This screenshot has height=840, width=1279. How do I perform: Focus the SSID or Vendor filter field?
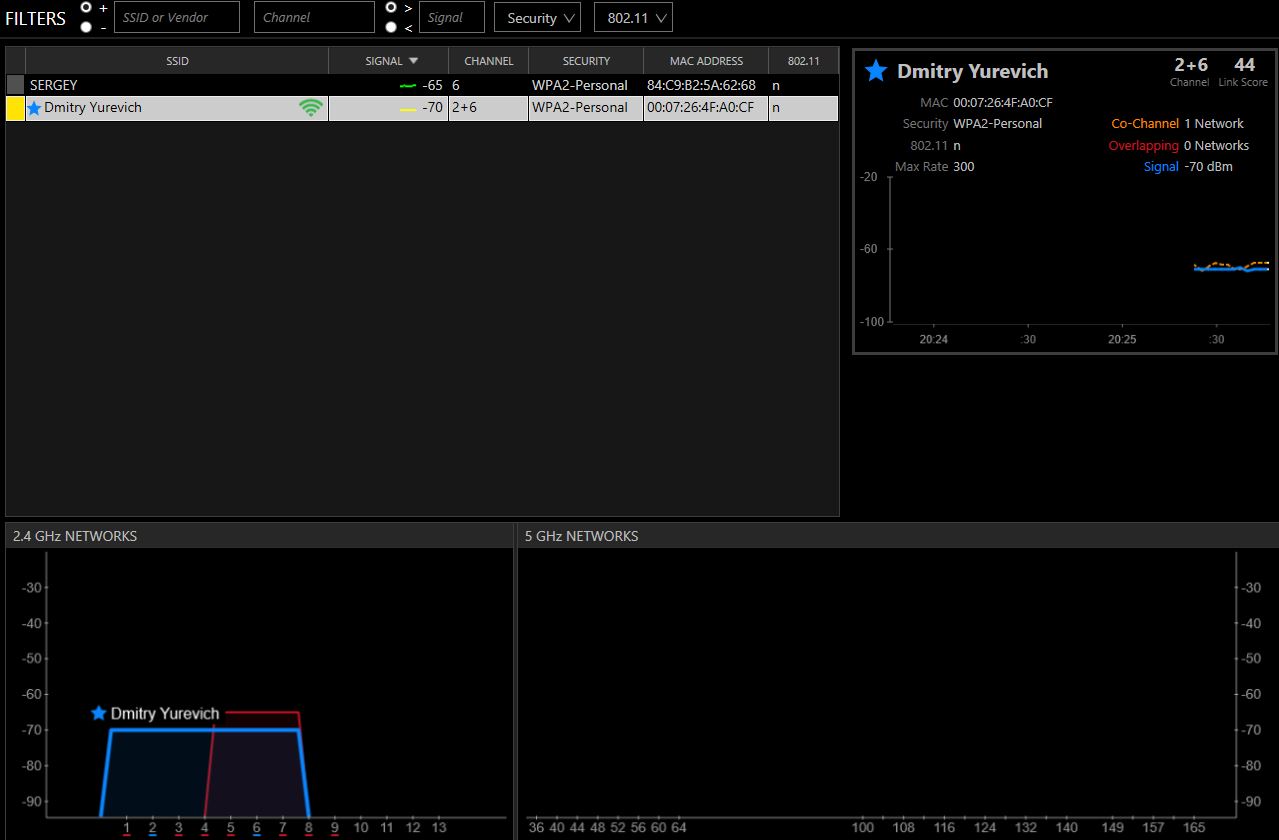[177, 18]
